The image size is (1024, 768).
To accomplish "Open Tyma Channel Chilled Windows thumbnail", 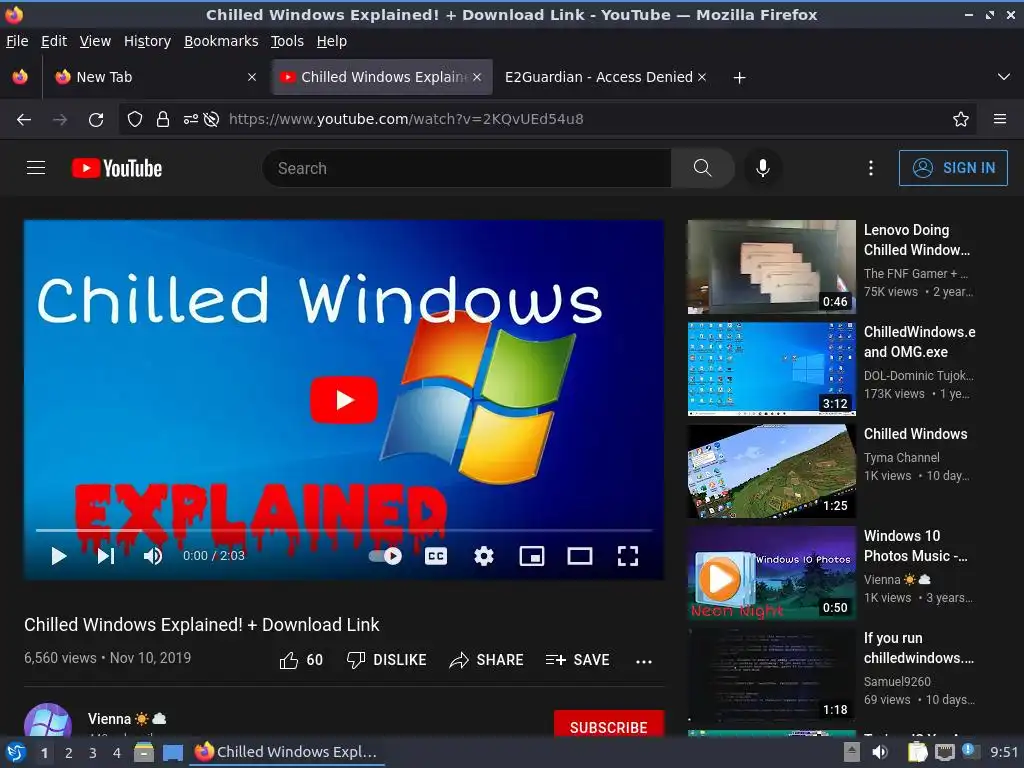I will pyautogui.click(x=771, y=471).
